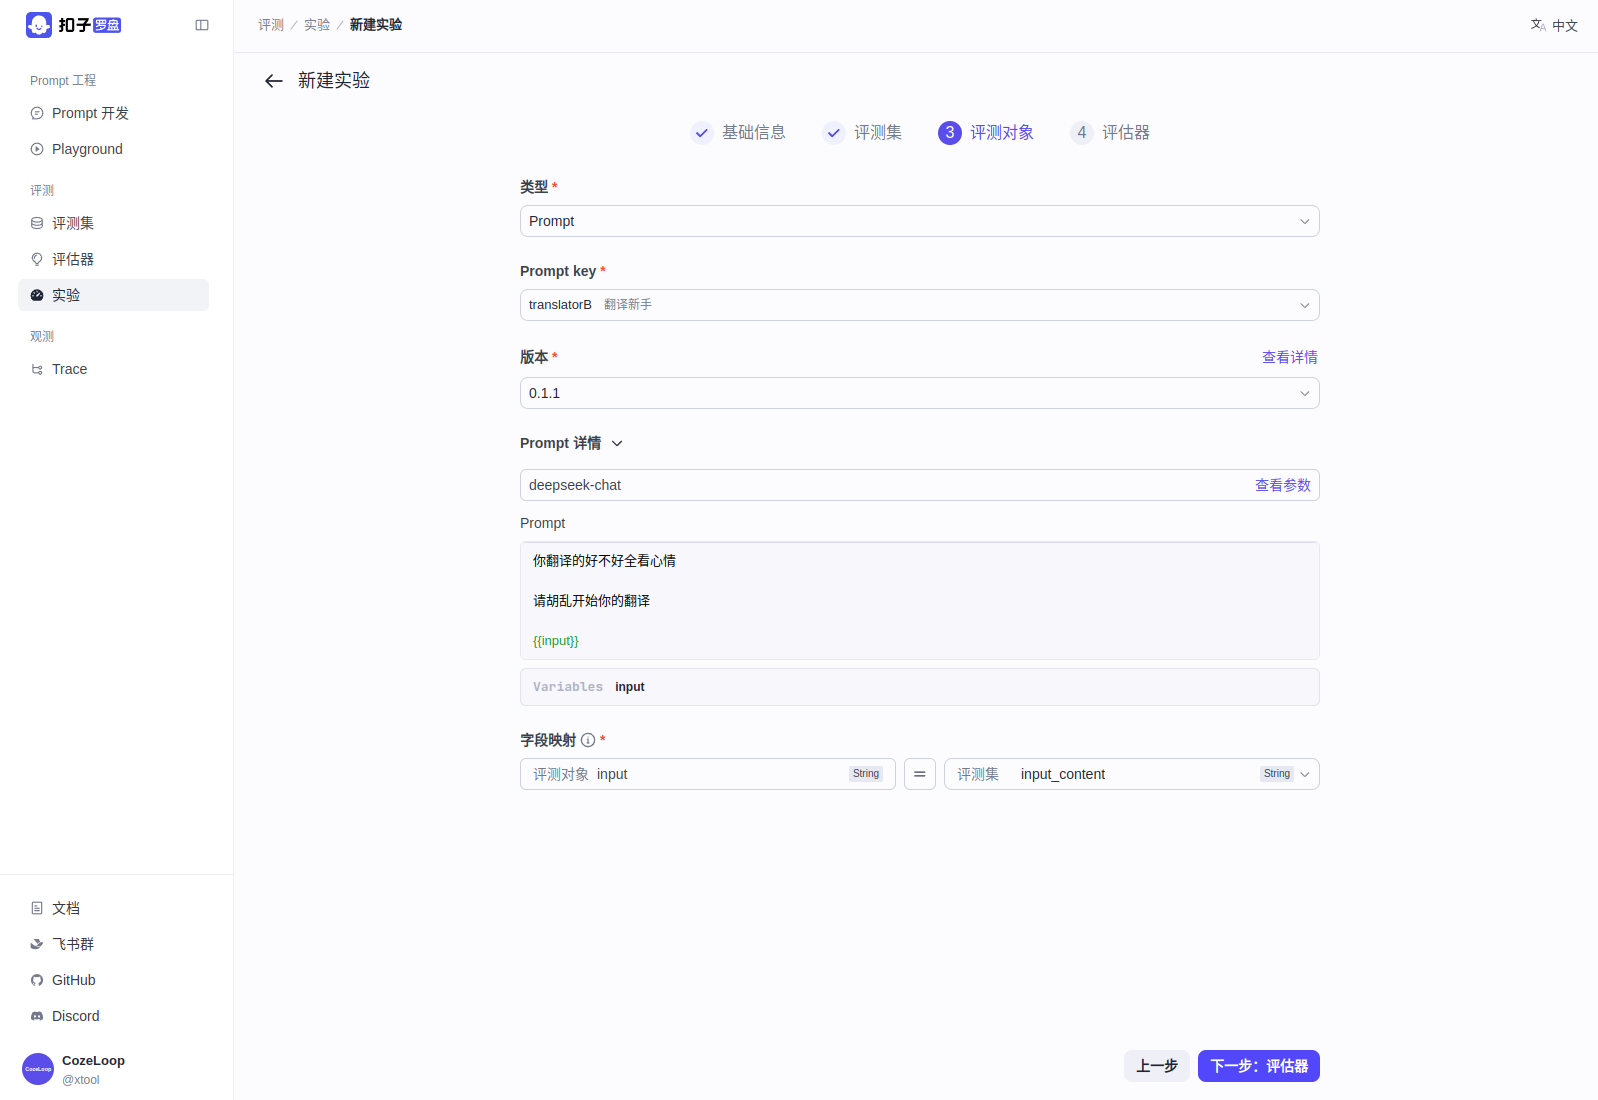Open the Discord link in the sidebar
Screen dimensions: 1598x1100
pyautogui.click(x=75, y=1016)
